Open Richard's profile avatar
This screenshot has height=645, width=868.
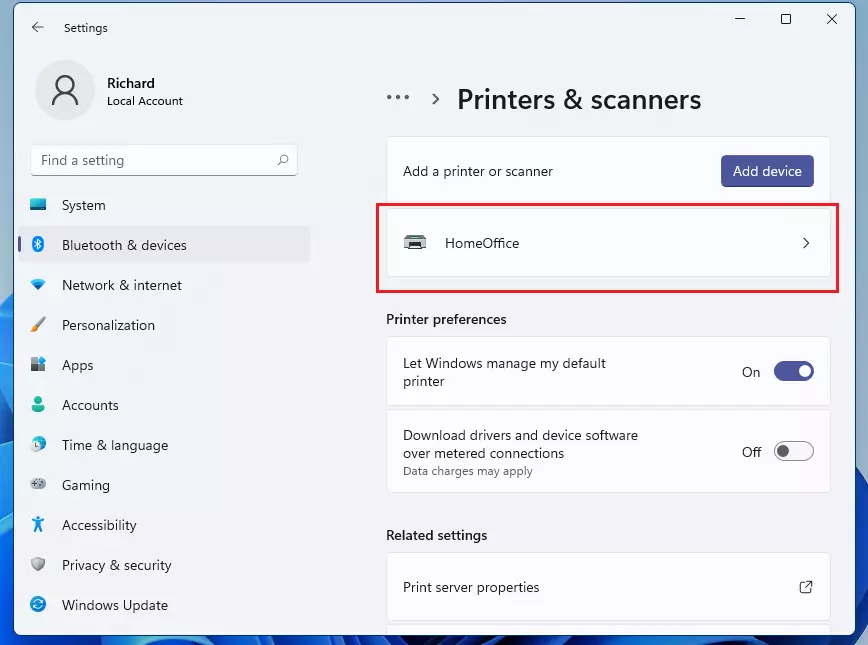click(65, 90)
